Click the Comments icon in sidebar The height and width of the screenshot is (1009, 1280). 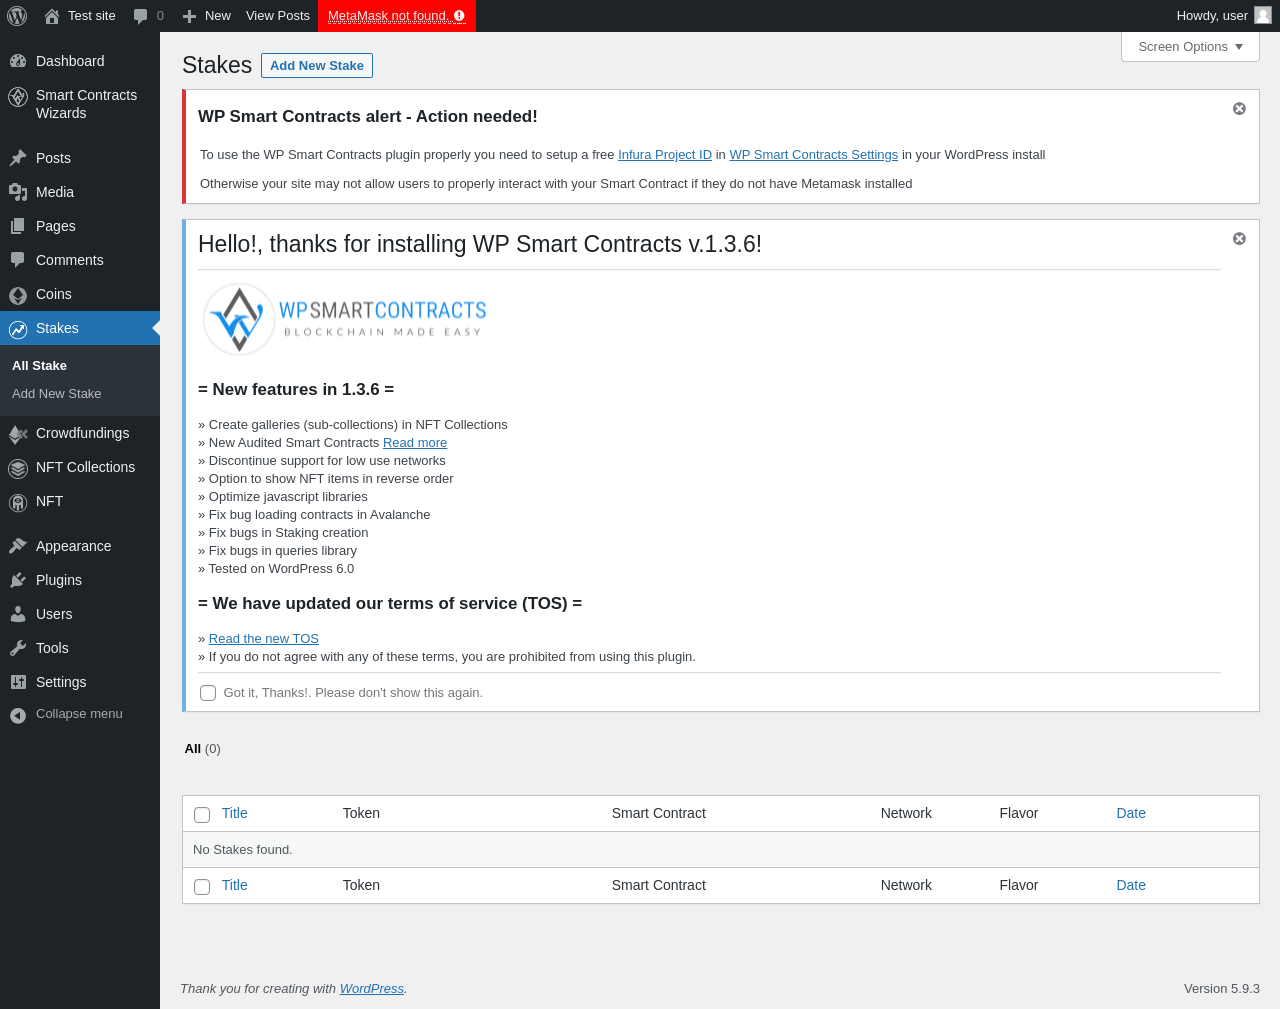[18, 260]
